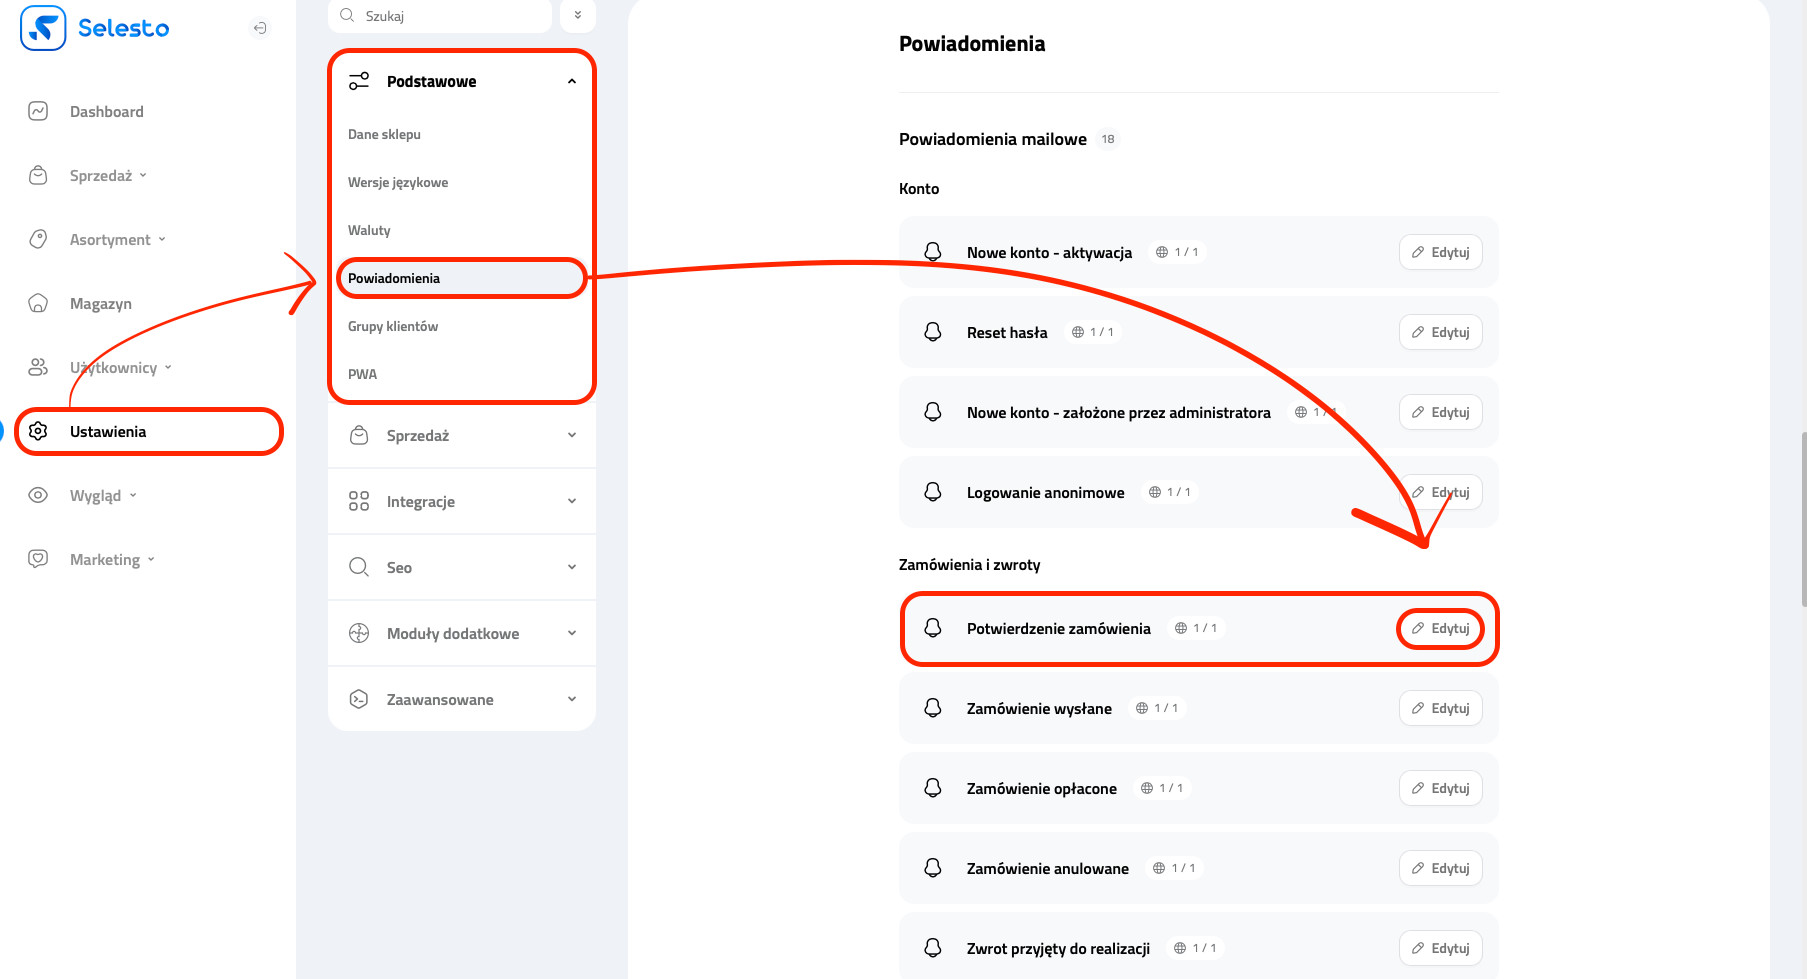Click the Magazyn warehouse icon
This screenshot has height=979, width=1807.
tap(38, 303)
